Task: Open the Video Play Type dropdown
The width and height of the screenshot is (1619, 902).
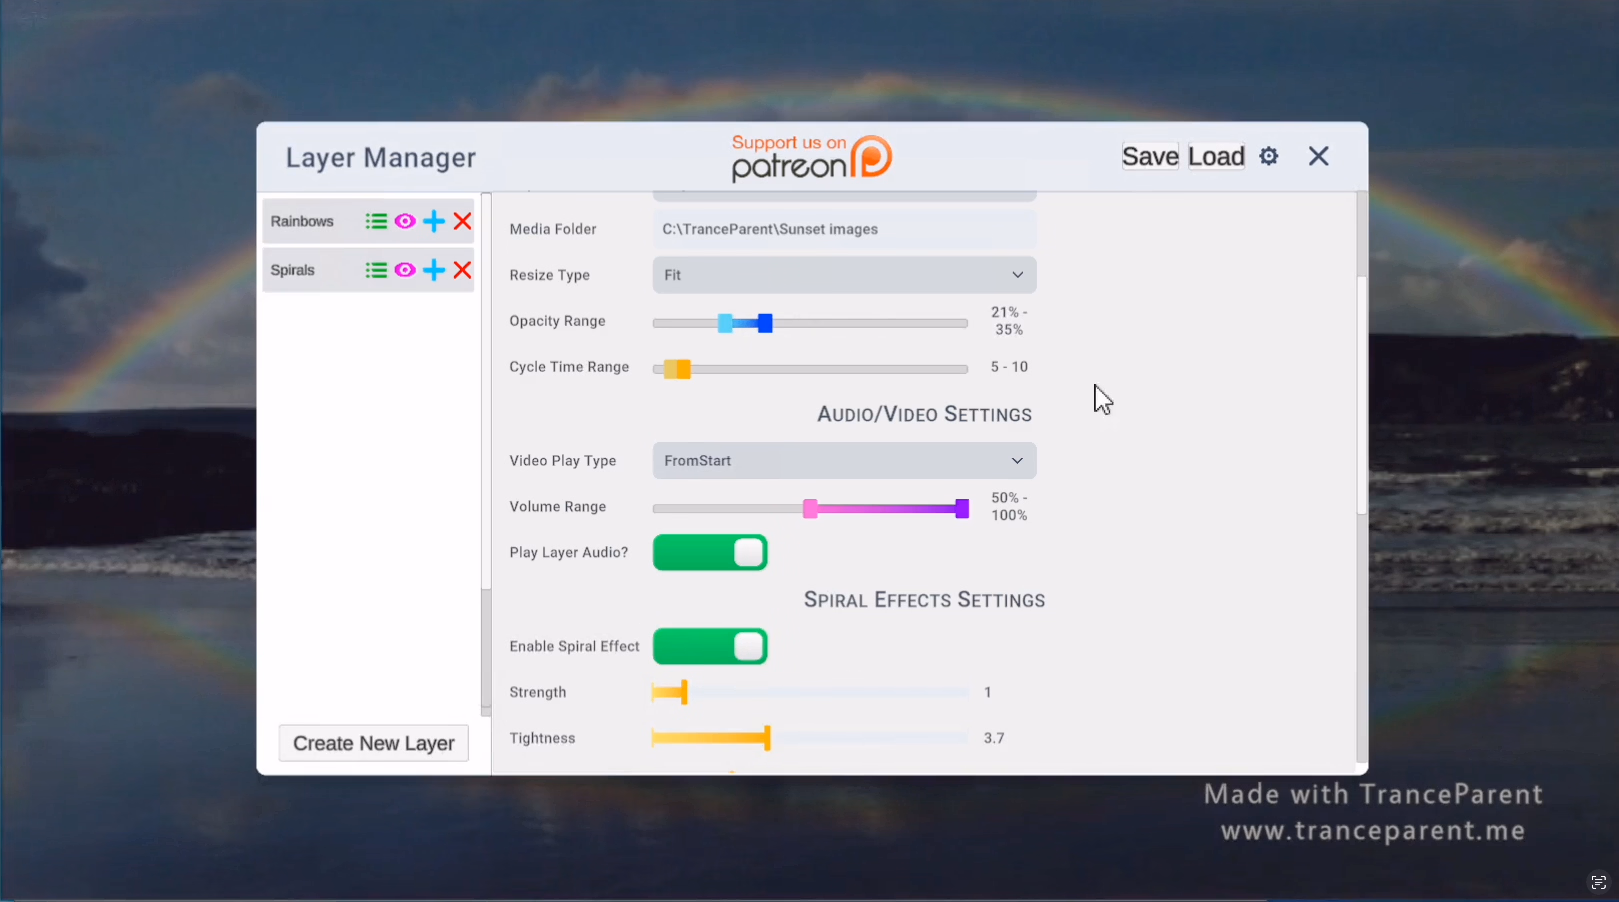Action: pyautogui.click(x=844, y=461)
